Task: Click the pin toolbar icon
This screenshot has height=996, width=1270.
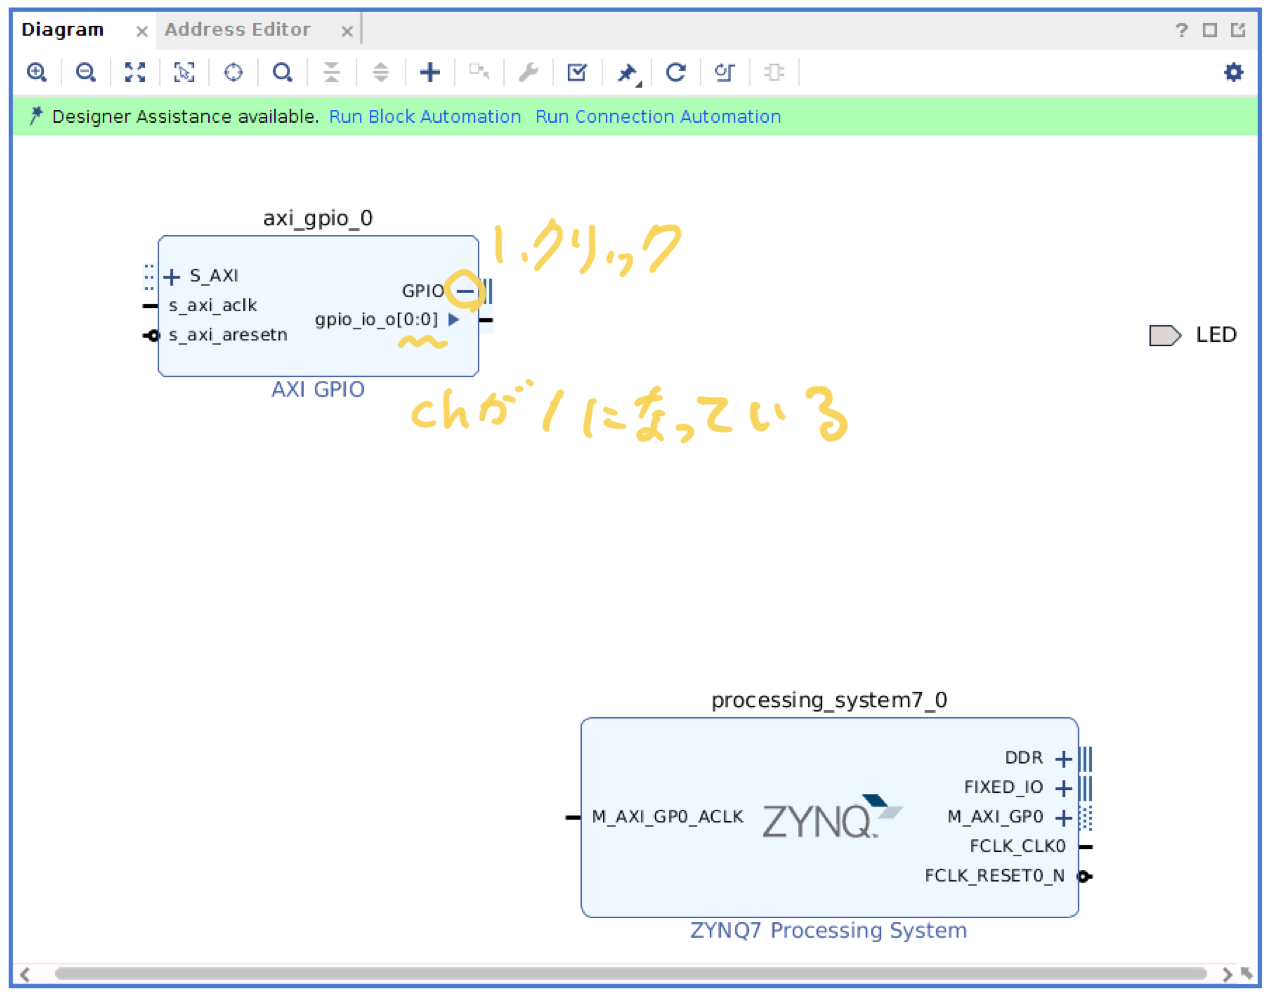Action: click(x=627, y=72)
